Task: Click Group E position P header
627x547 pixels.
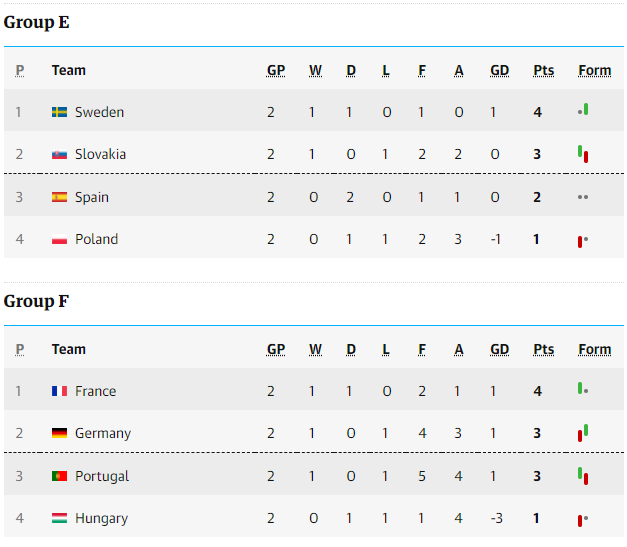Action: (x=20, y=70)
